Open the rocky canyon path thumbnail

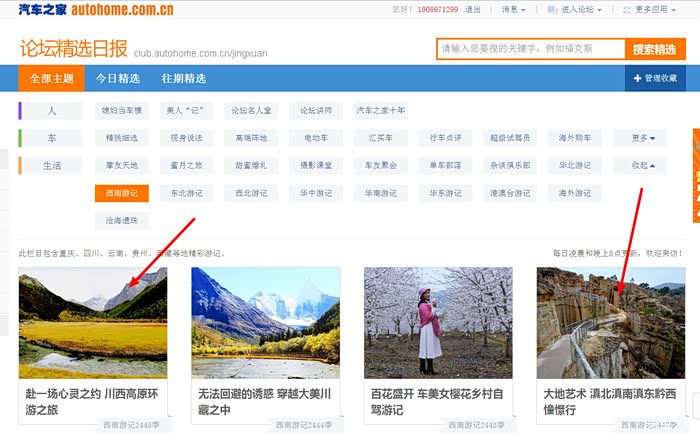611,323
